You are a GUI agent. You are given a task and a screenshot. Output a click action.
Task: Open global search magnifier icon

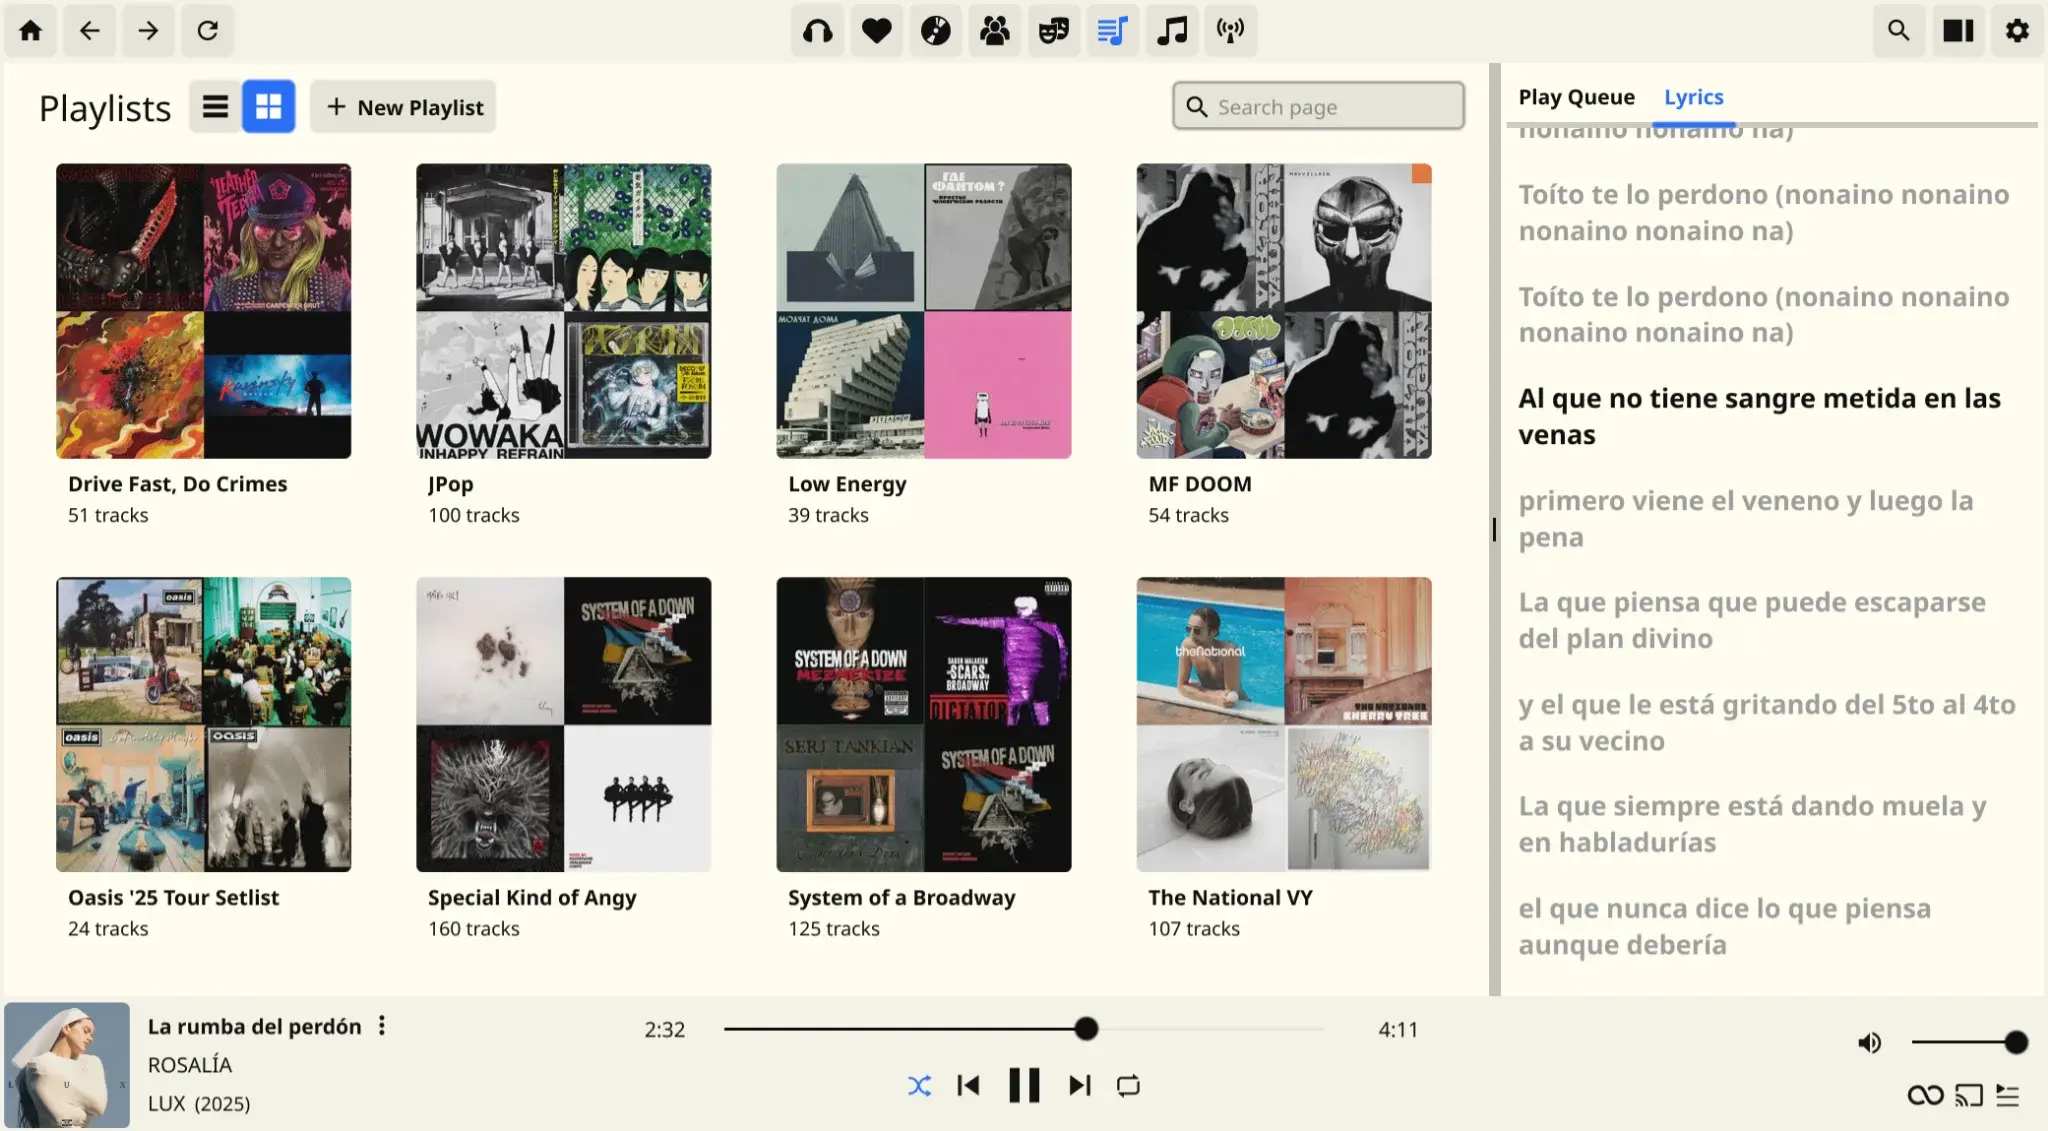1898,30
